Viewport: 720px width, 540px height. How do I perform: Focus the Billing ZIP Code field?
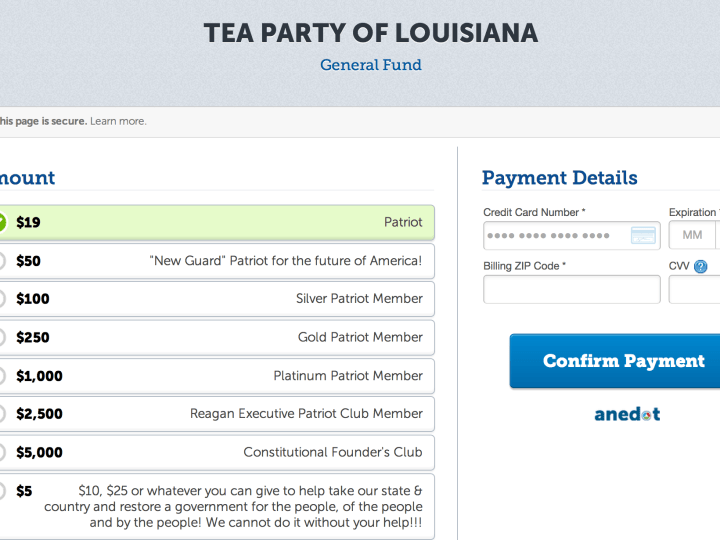point(571,290)
